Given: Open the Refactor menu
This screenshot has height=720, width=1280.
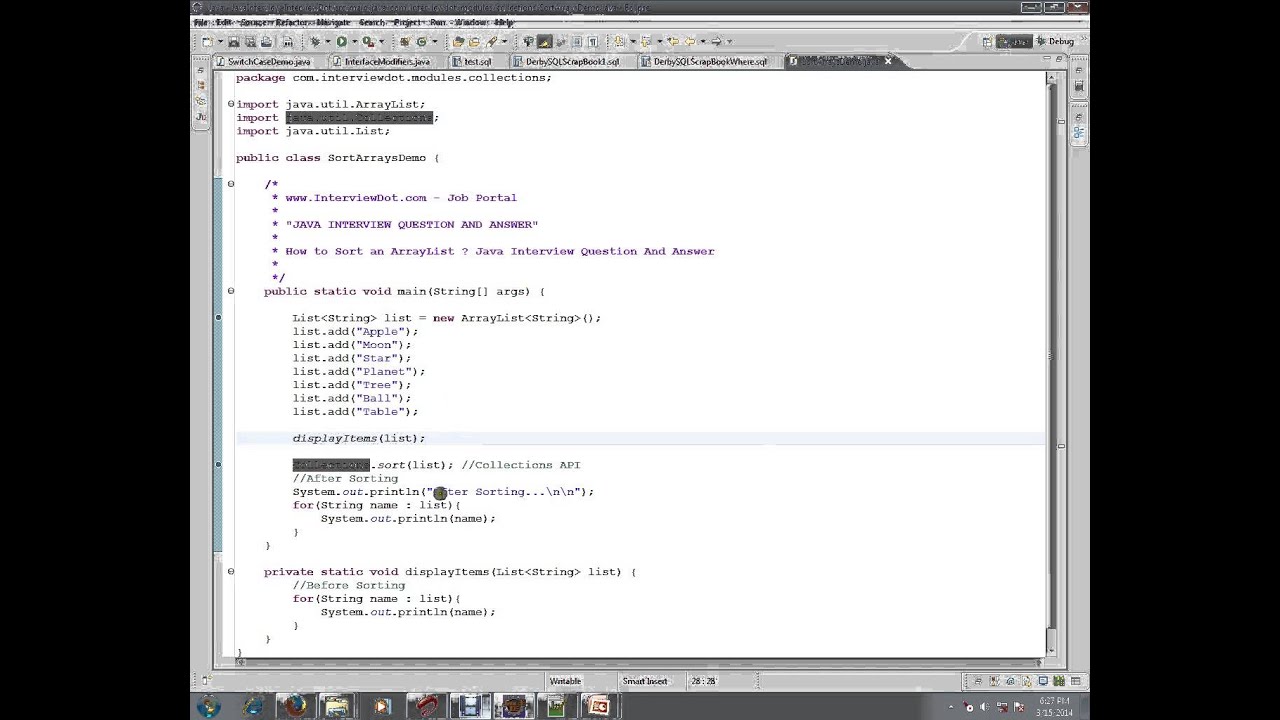Looking at the screenshot, I should 292,22.
